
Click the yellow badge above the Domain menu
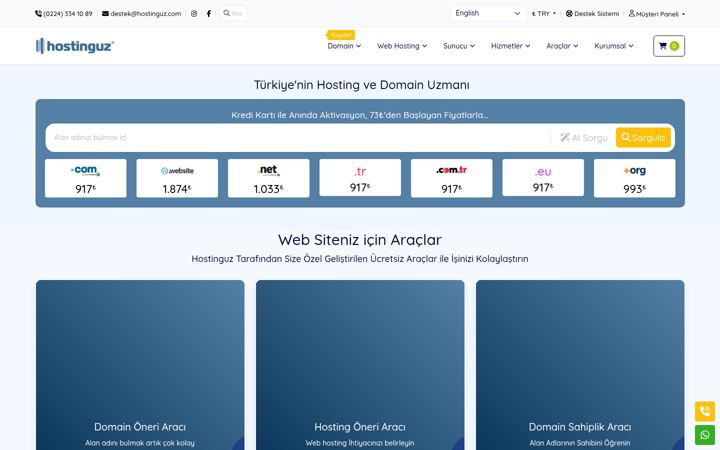341,35
